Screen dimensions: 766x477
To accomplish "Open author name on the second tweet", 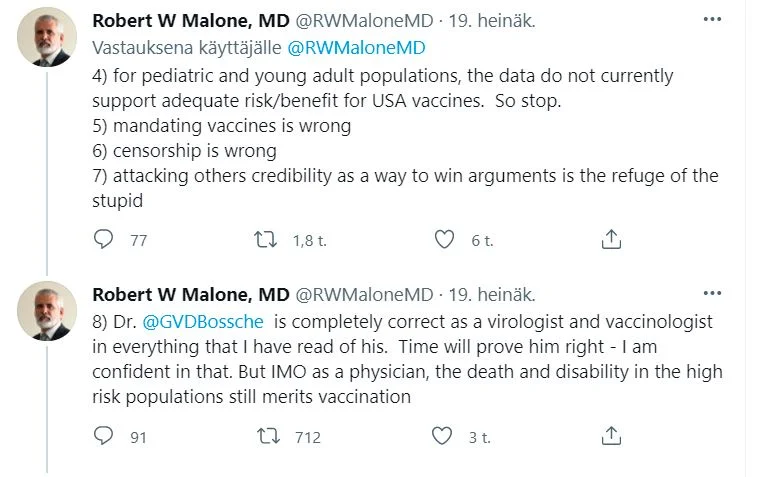I will pos(190,295).
